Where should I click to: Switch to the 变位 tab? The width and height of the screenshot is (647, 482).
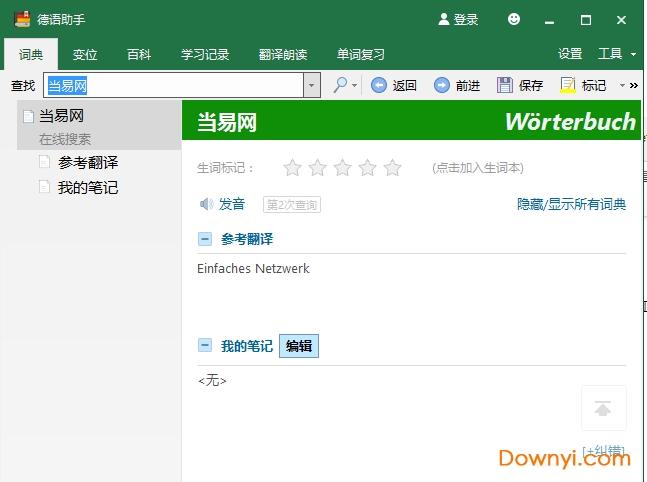click(x=85, y=54)
